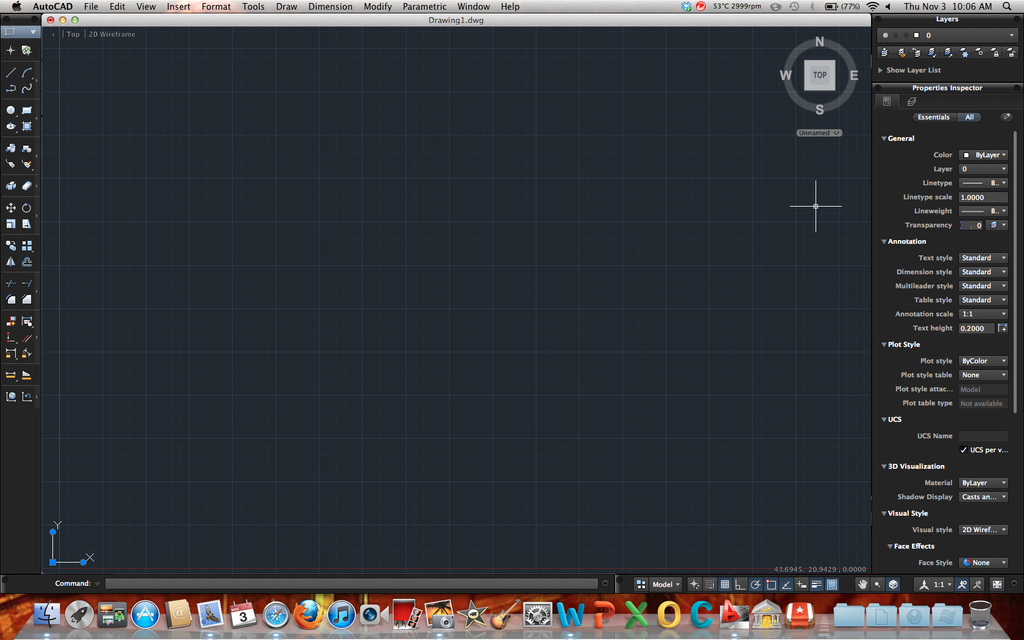The image size is (1024, 640).
Task: Open the Draw menu
Action: tap(286, 7)
